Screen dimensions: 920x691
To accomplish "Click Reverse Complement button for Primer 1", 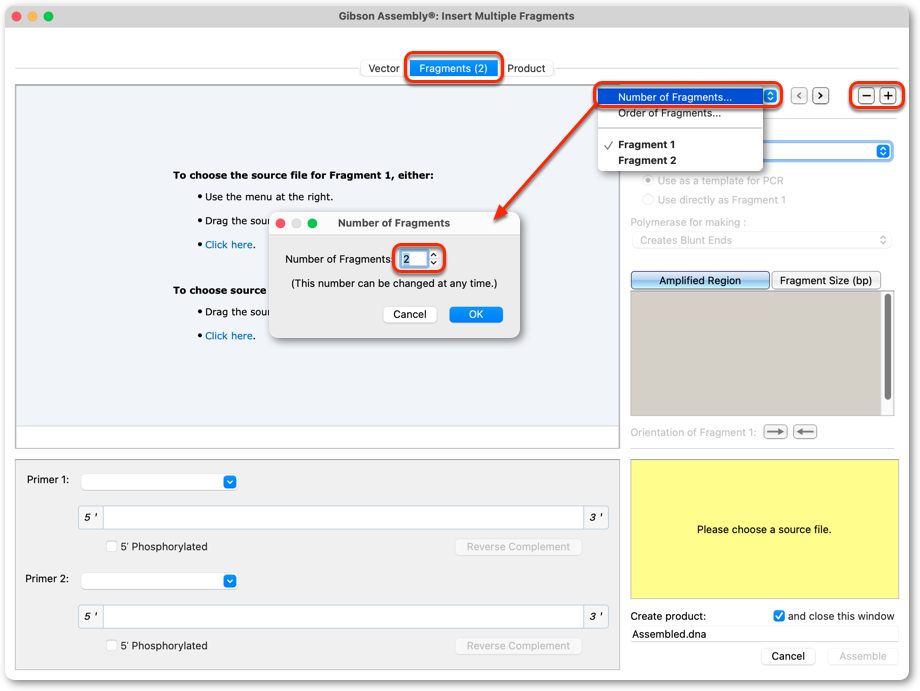I will (x=518, y=547).
